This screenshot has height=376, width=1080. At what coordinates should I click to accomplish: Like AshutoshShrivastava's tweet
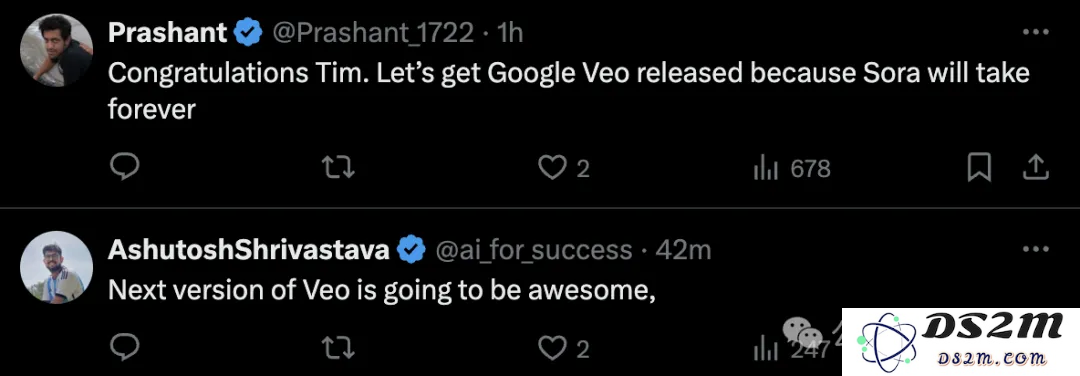(x=552, y=349)
